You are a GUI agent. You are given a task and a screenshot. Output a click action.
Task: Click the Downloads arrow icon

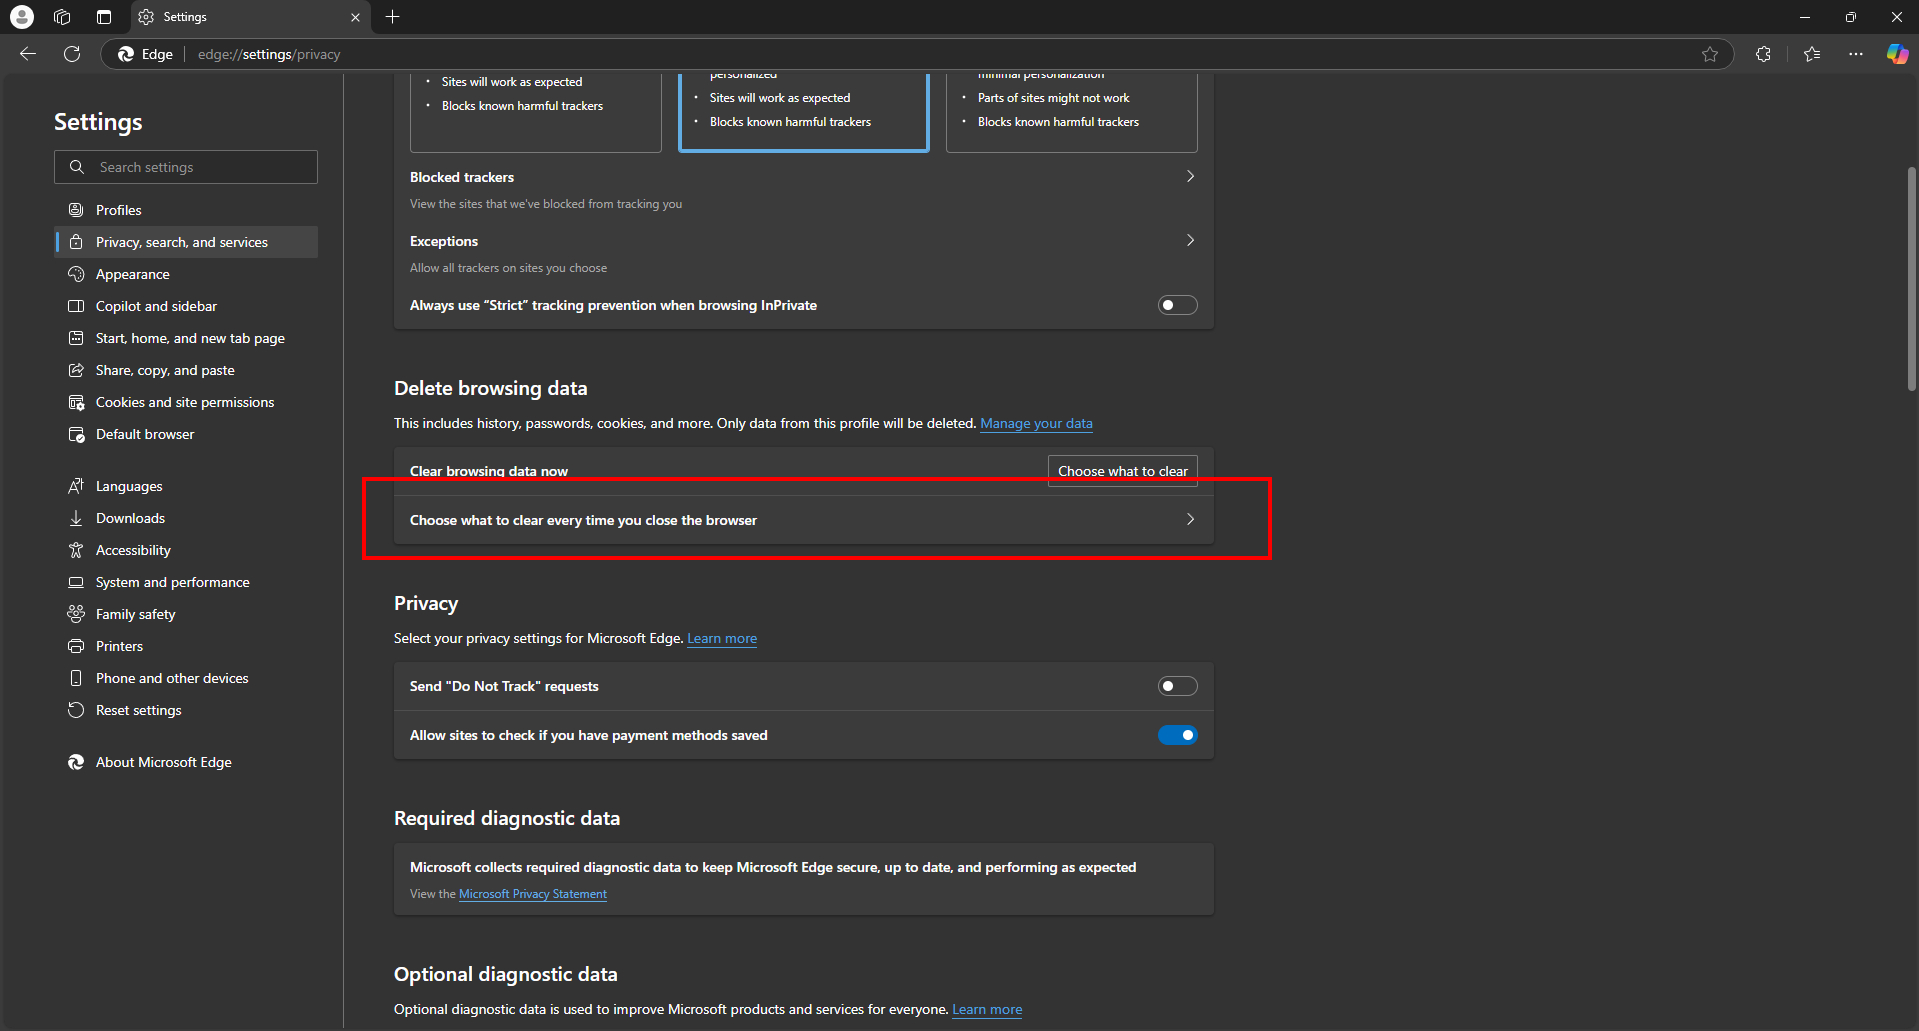[76, 518]
